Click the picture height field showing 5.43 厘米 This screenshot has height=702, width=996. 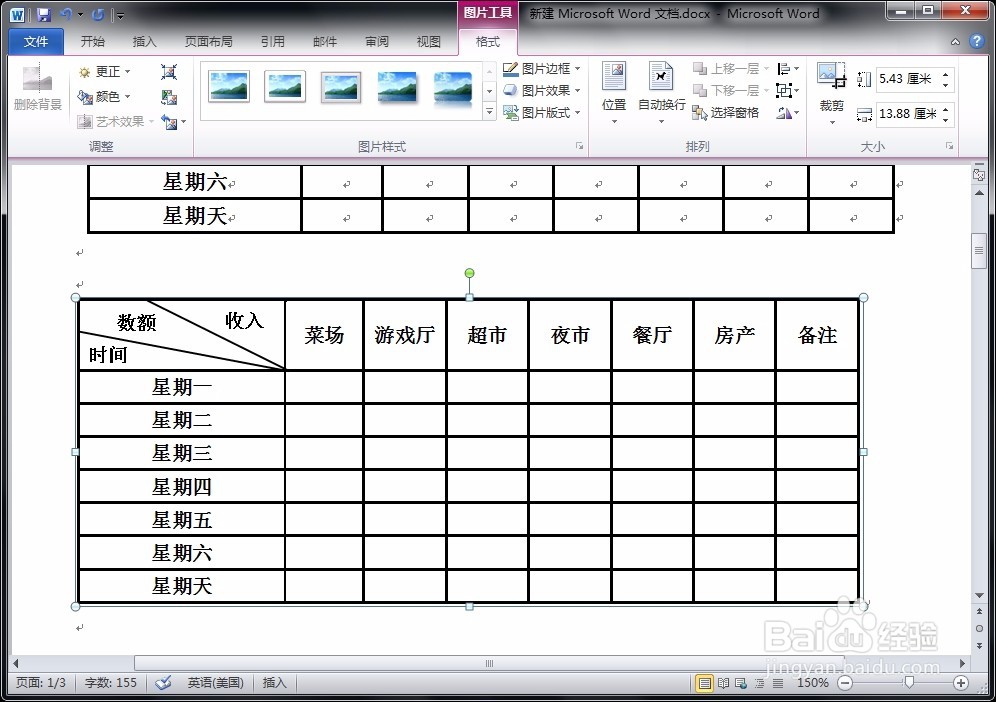click(908, 79)
